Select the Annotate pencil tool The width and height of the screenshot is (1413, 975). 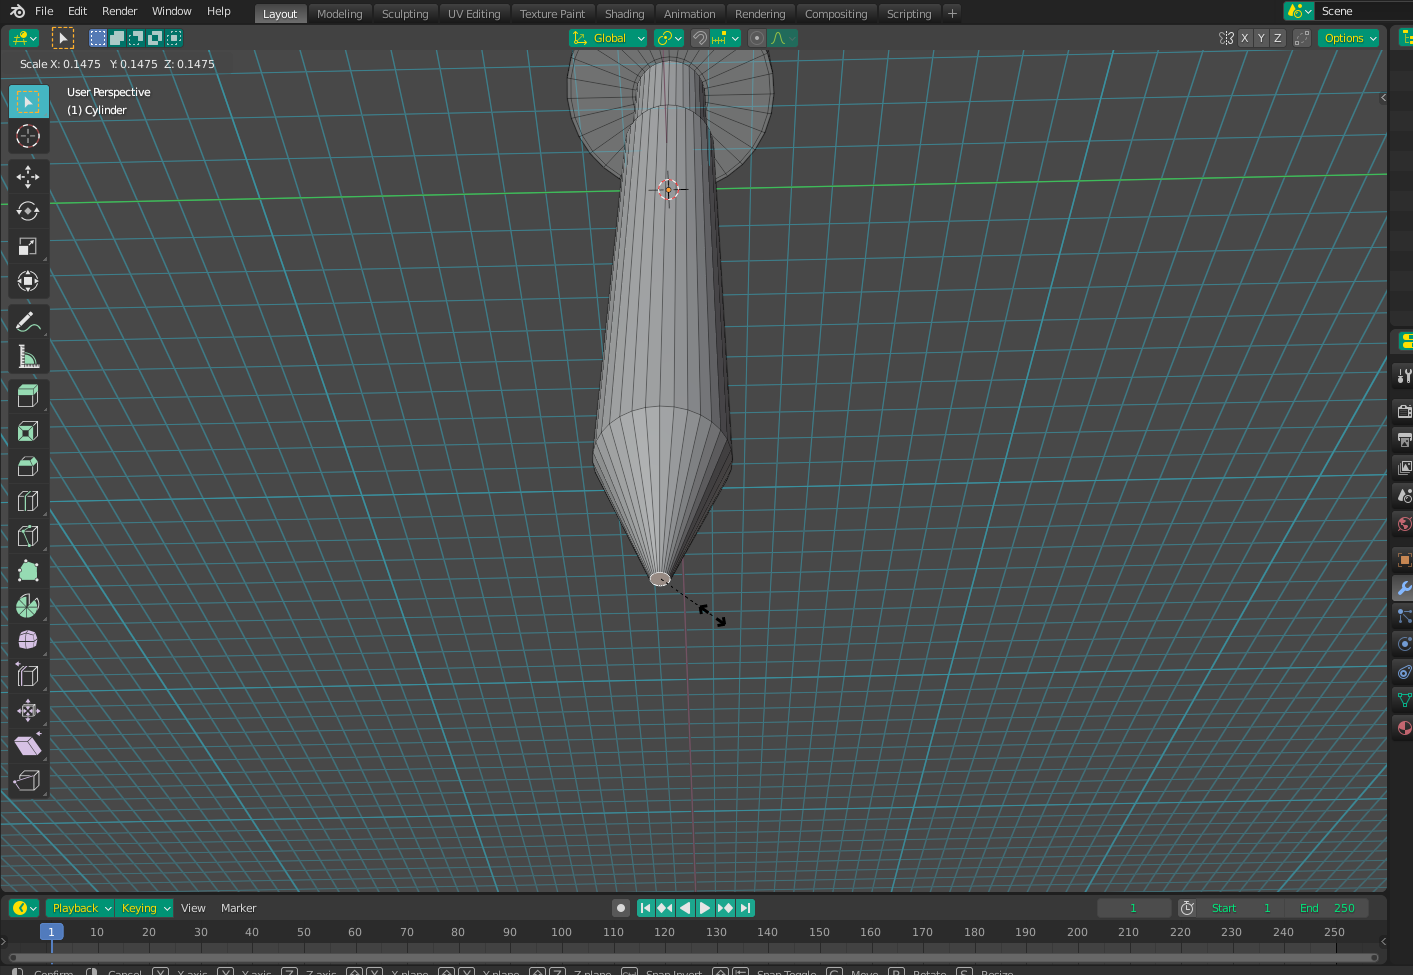pos(28,322)
